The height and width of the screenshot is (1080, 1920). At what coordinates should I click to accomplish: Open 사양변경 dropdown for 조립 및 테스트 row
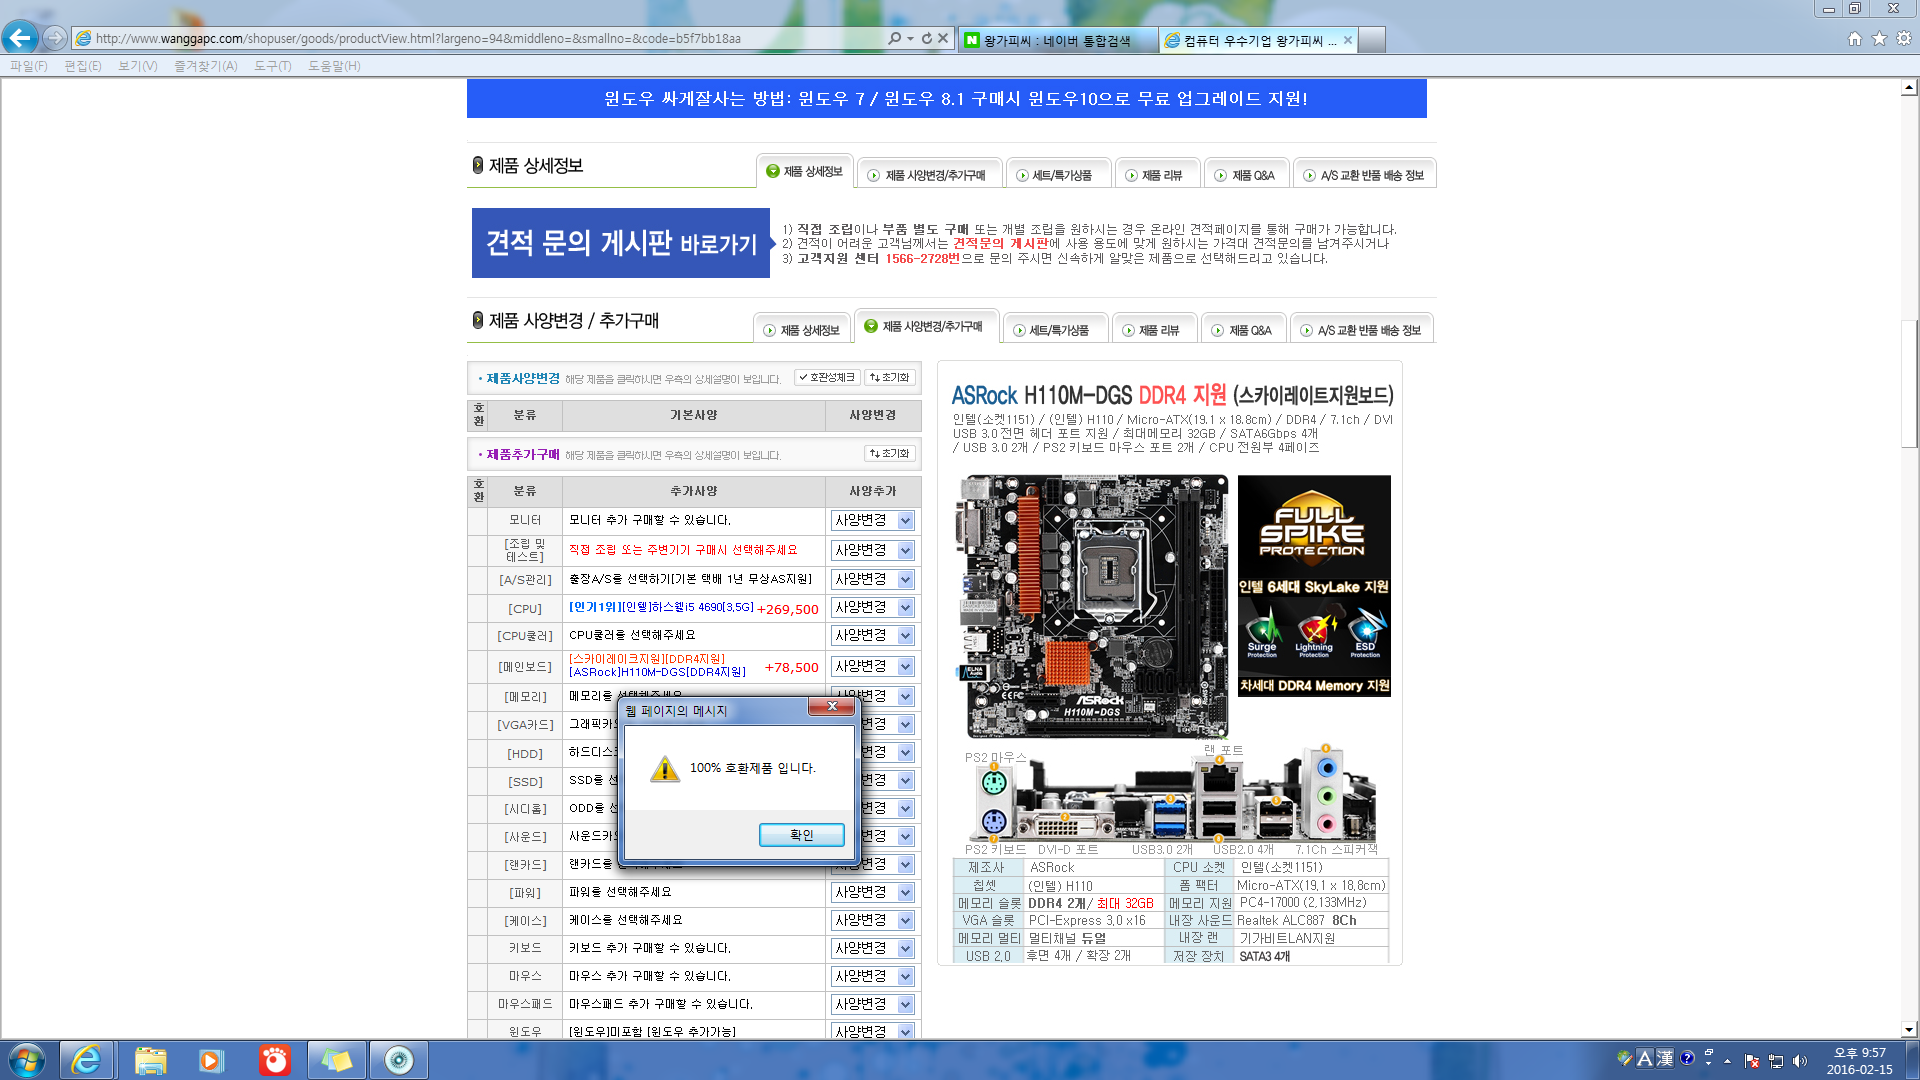873,550
